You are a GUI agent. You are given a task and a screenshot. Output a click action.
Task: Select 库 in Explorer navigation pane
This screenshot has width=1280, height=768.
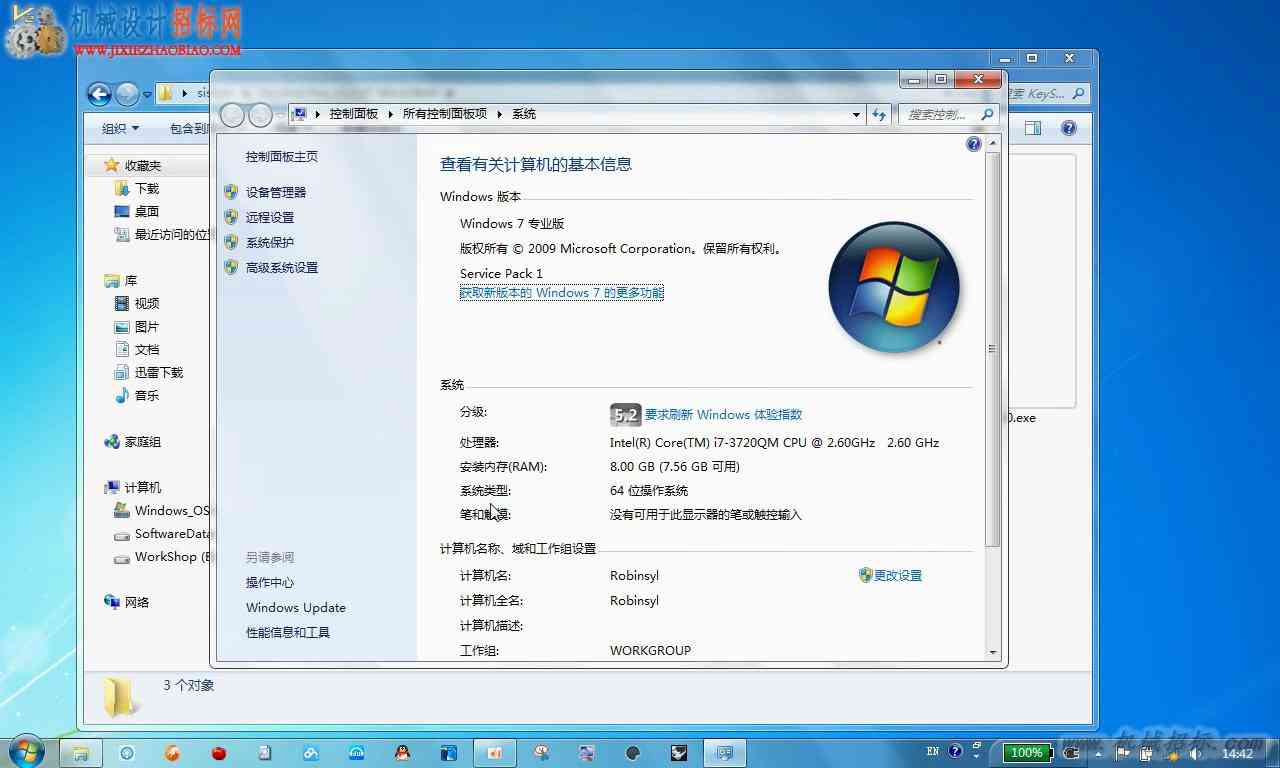pyautogui.click(x=131, y=280)
